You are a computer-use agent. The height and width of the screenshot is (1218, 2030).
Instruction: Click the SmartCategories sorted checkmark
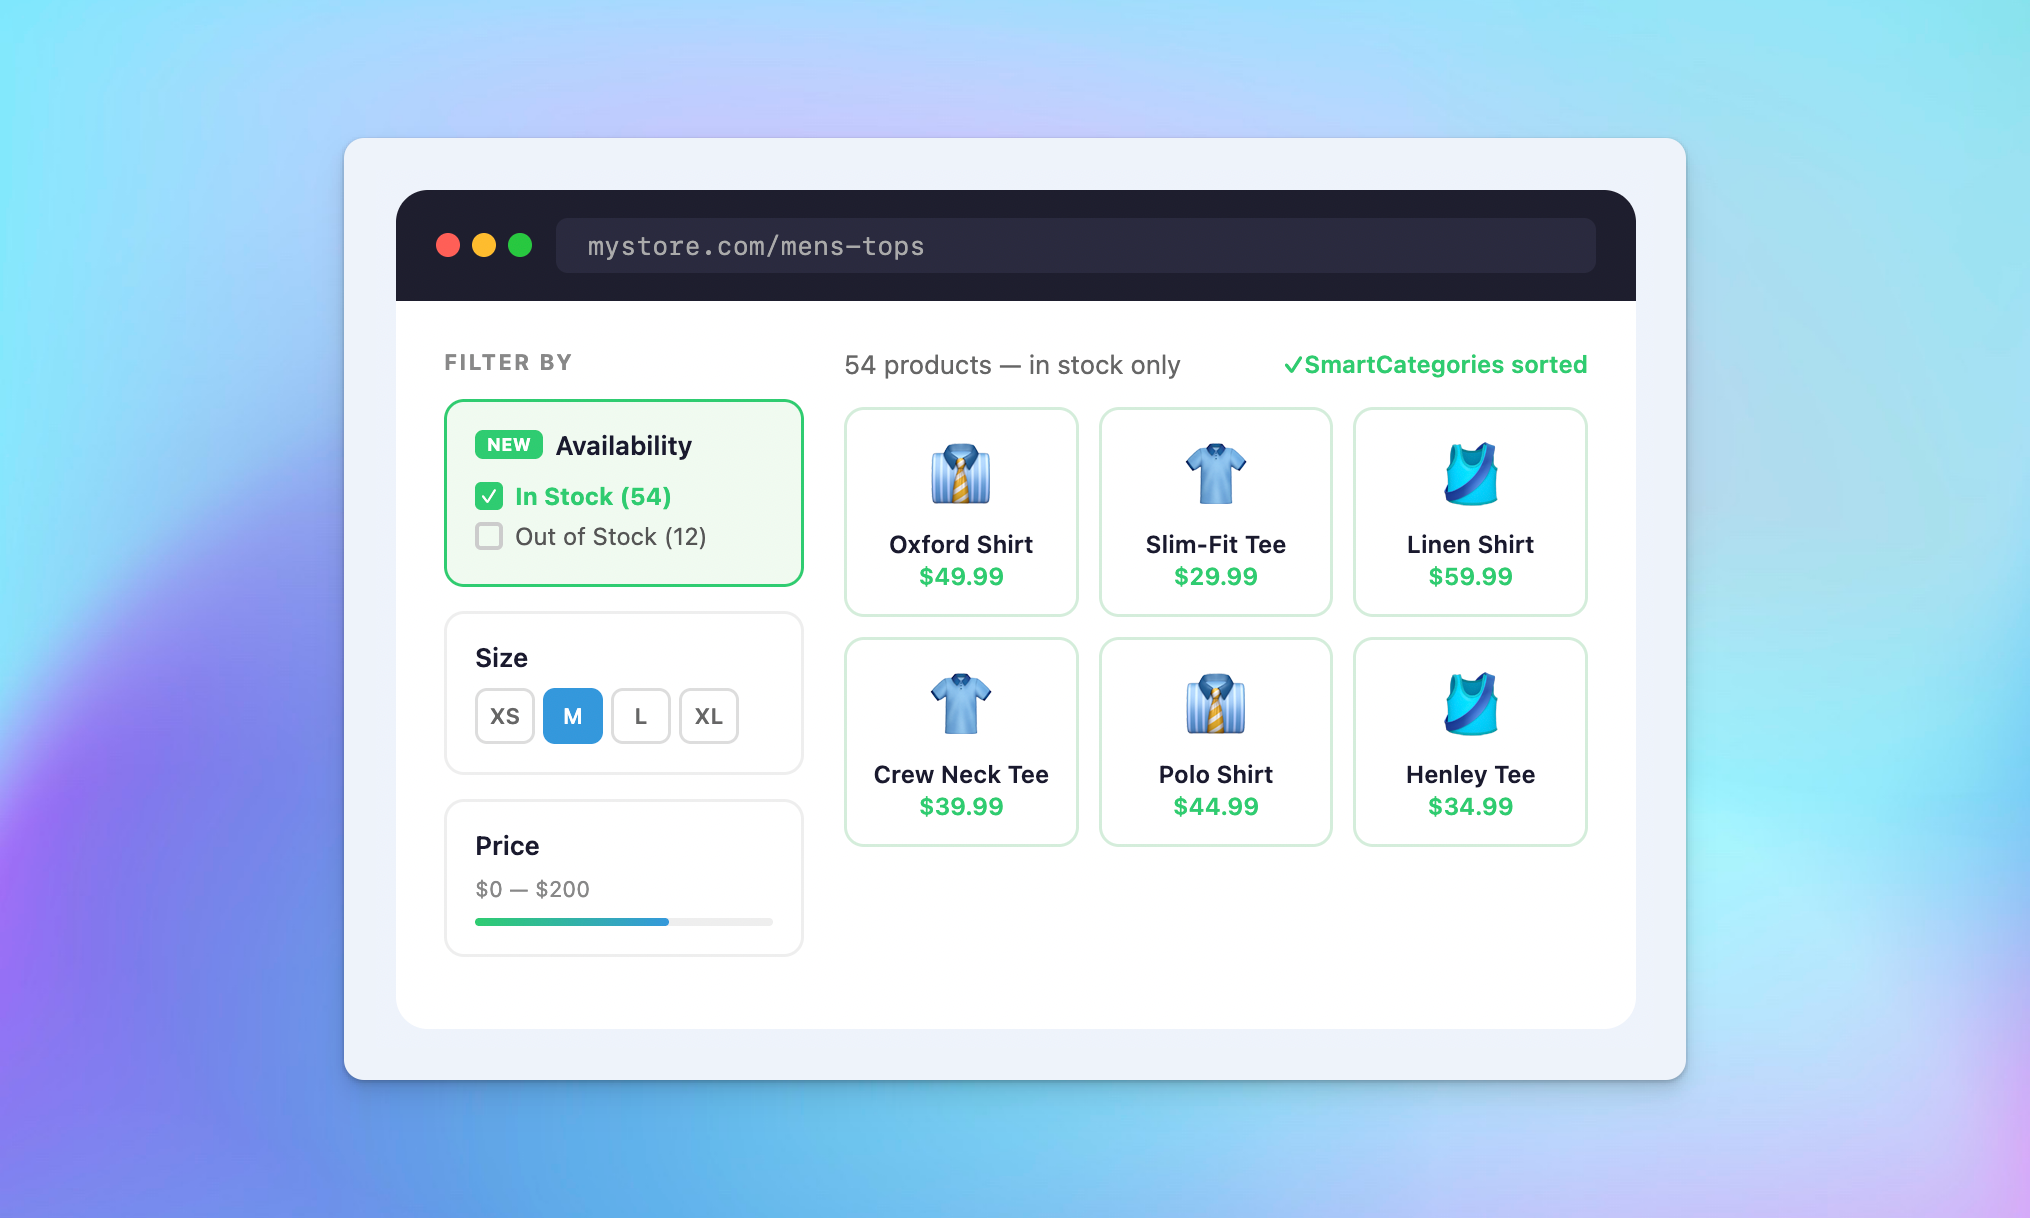pos(1292,365)
